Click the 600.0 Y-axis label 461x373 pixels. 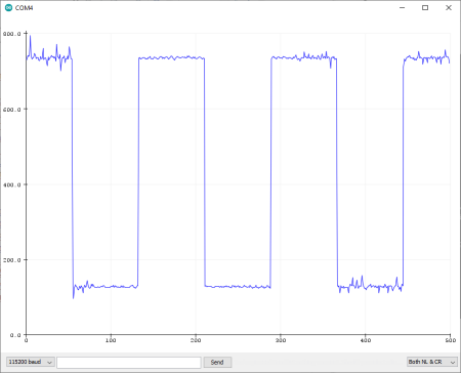pos(12,109)
